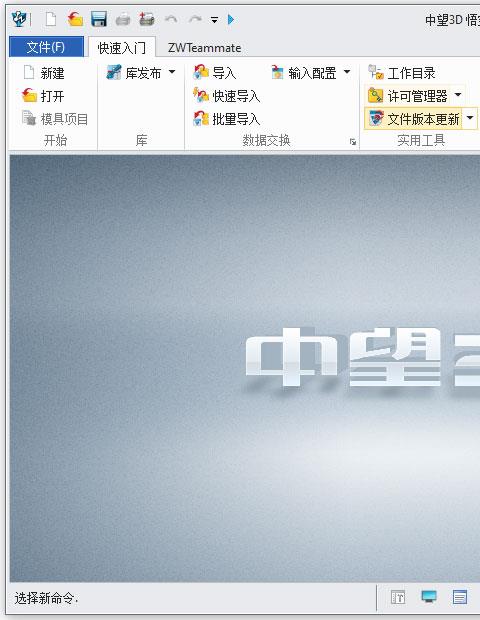Click the Redo arrow icon

[195, 19]
